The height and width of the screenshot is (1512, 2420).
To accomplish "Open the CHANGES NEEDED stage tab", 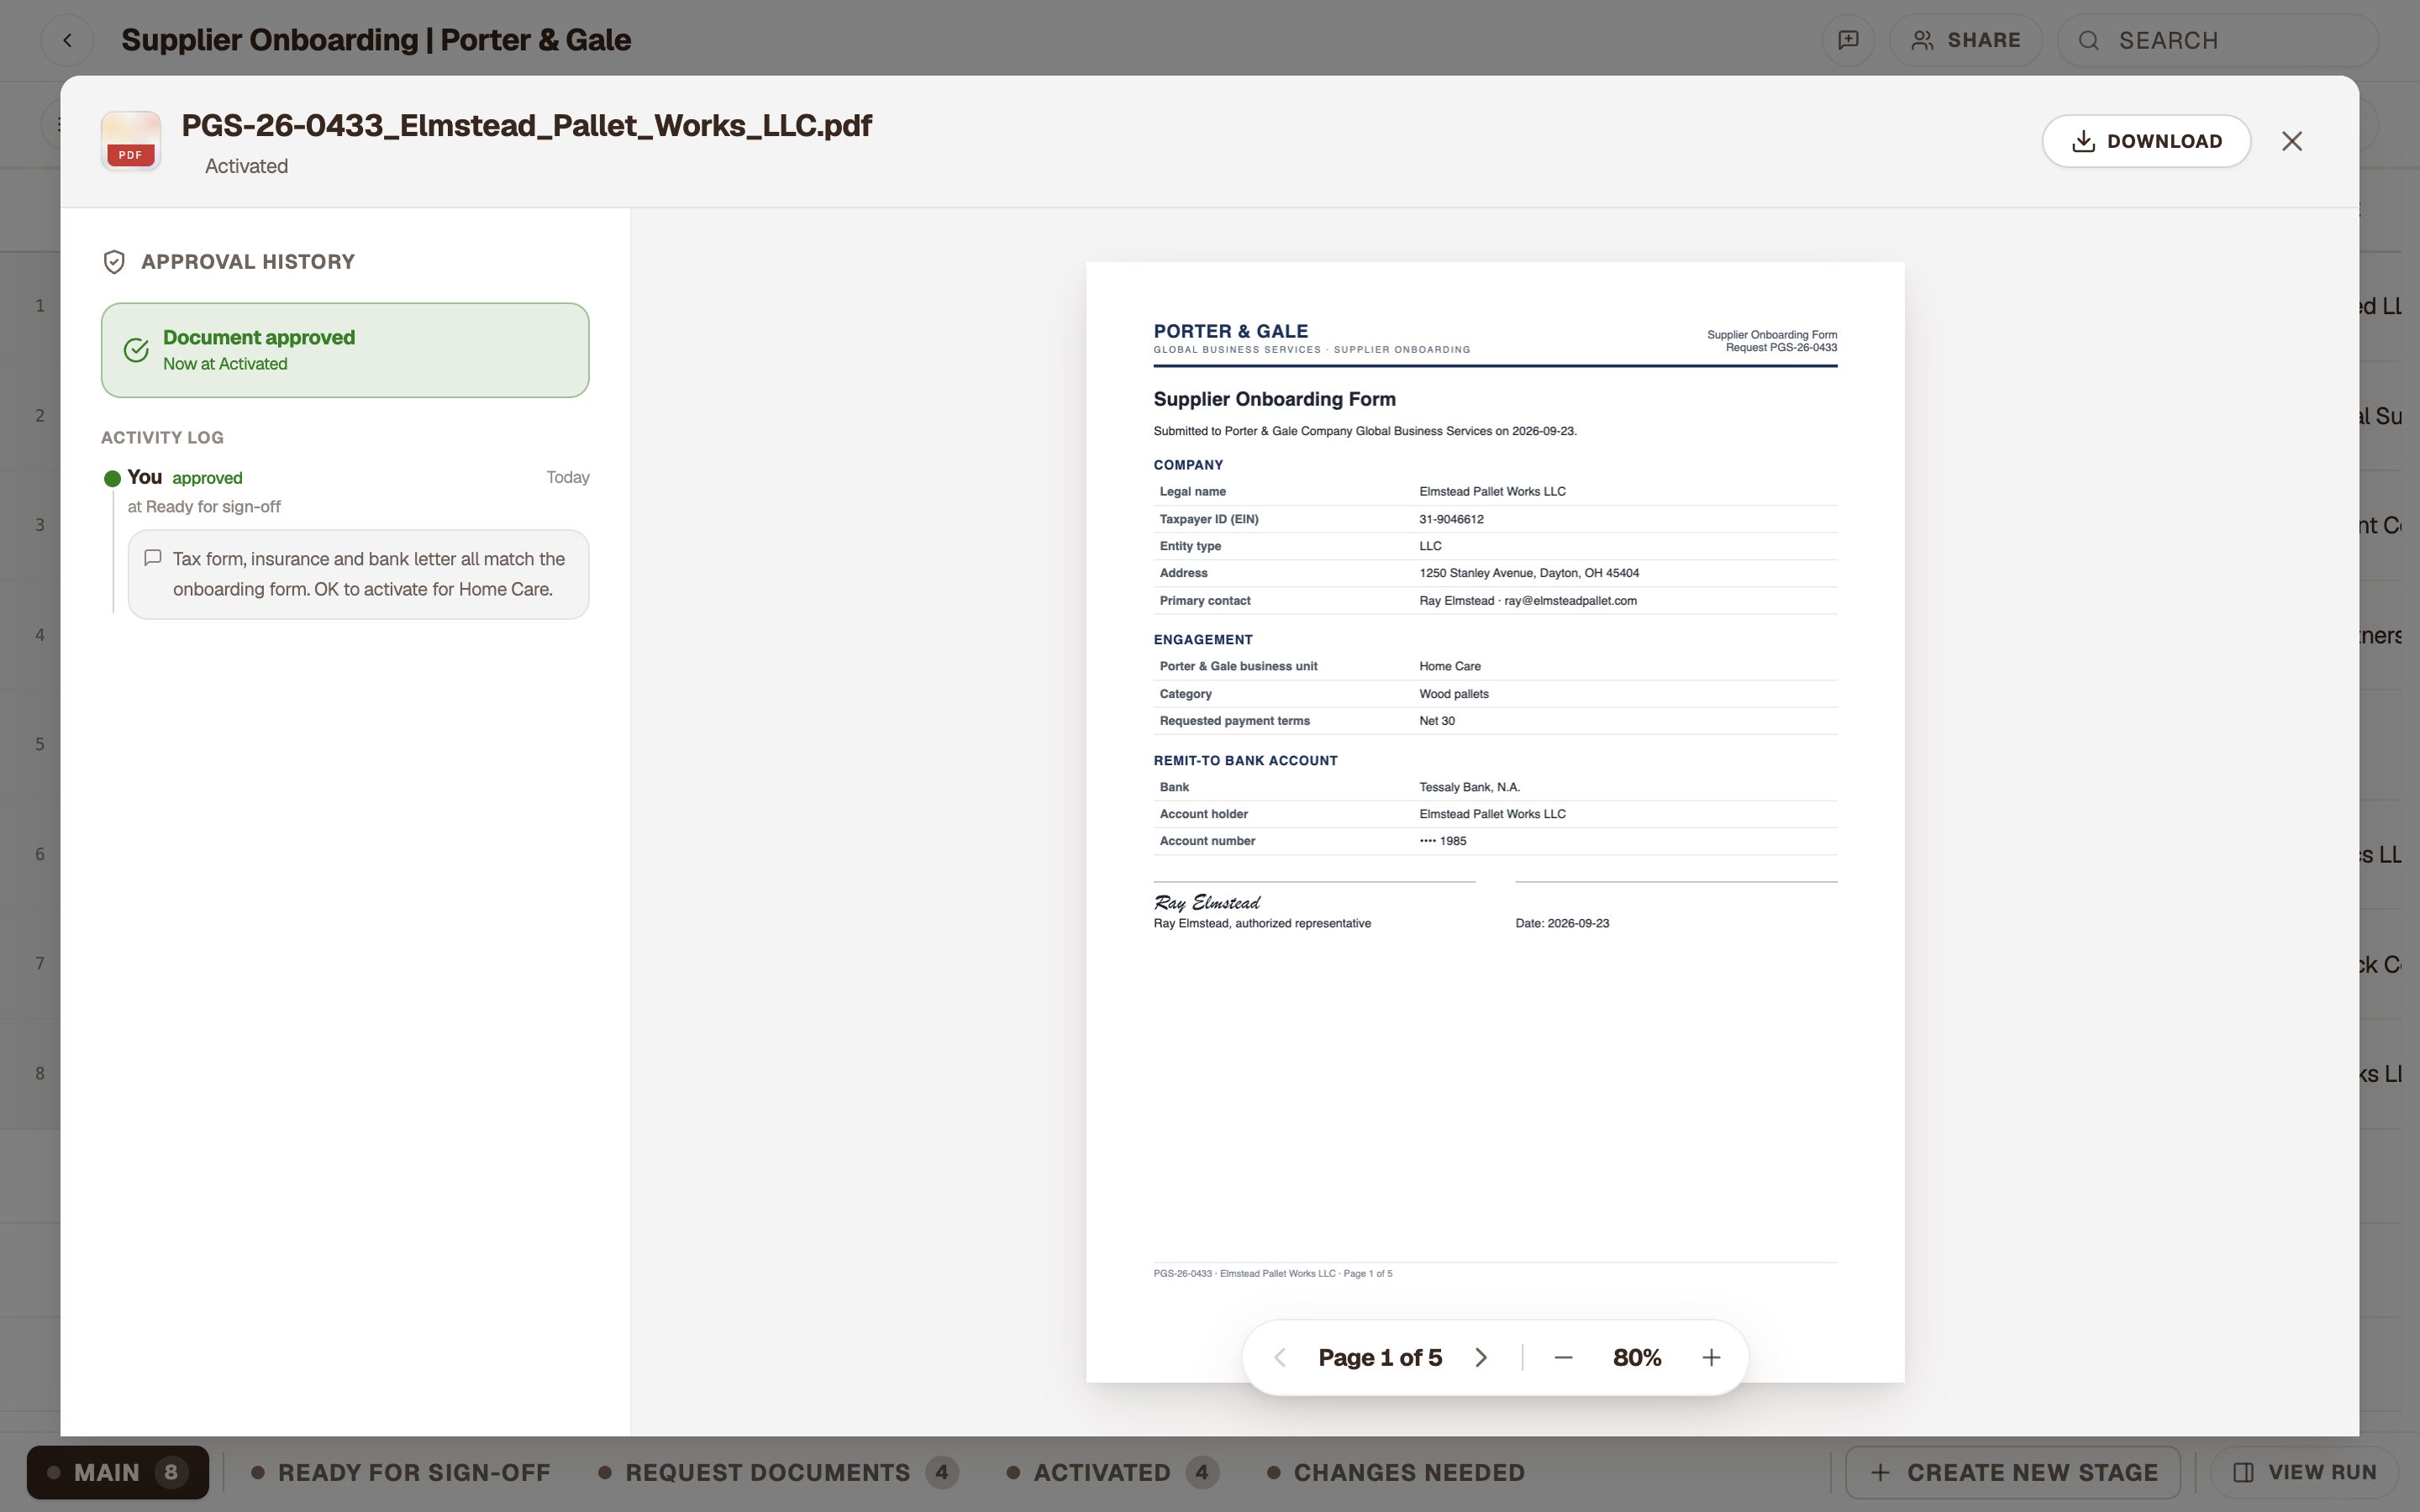I will tap(1396, 1472).
